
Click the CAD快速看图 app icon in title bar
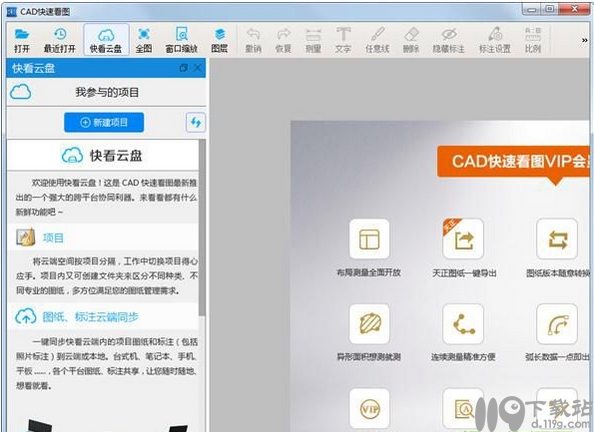pyautogui.click(x=12, y=12)
